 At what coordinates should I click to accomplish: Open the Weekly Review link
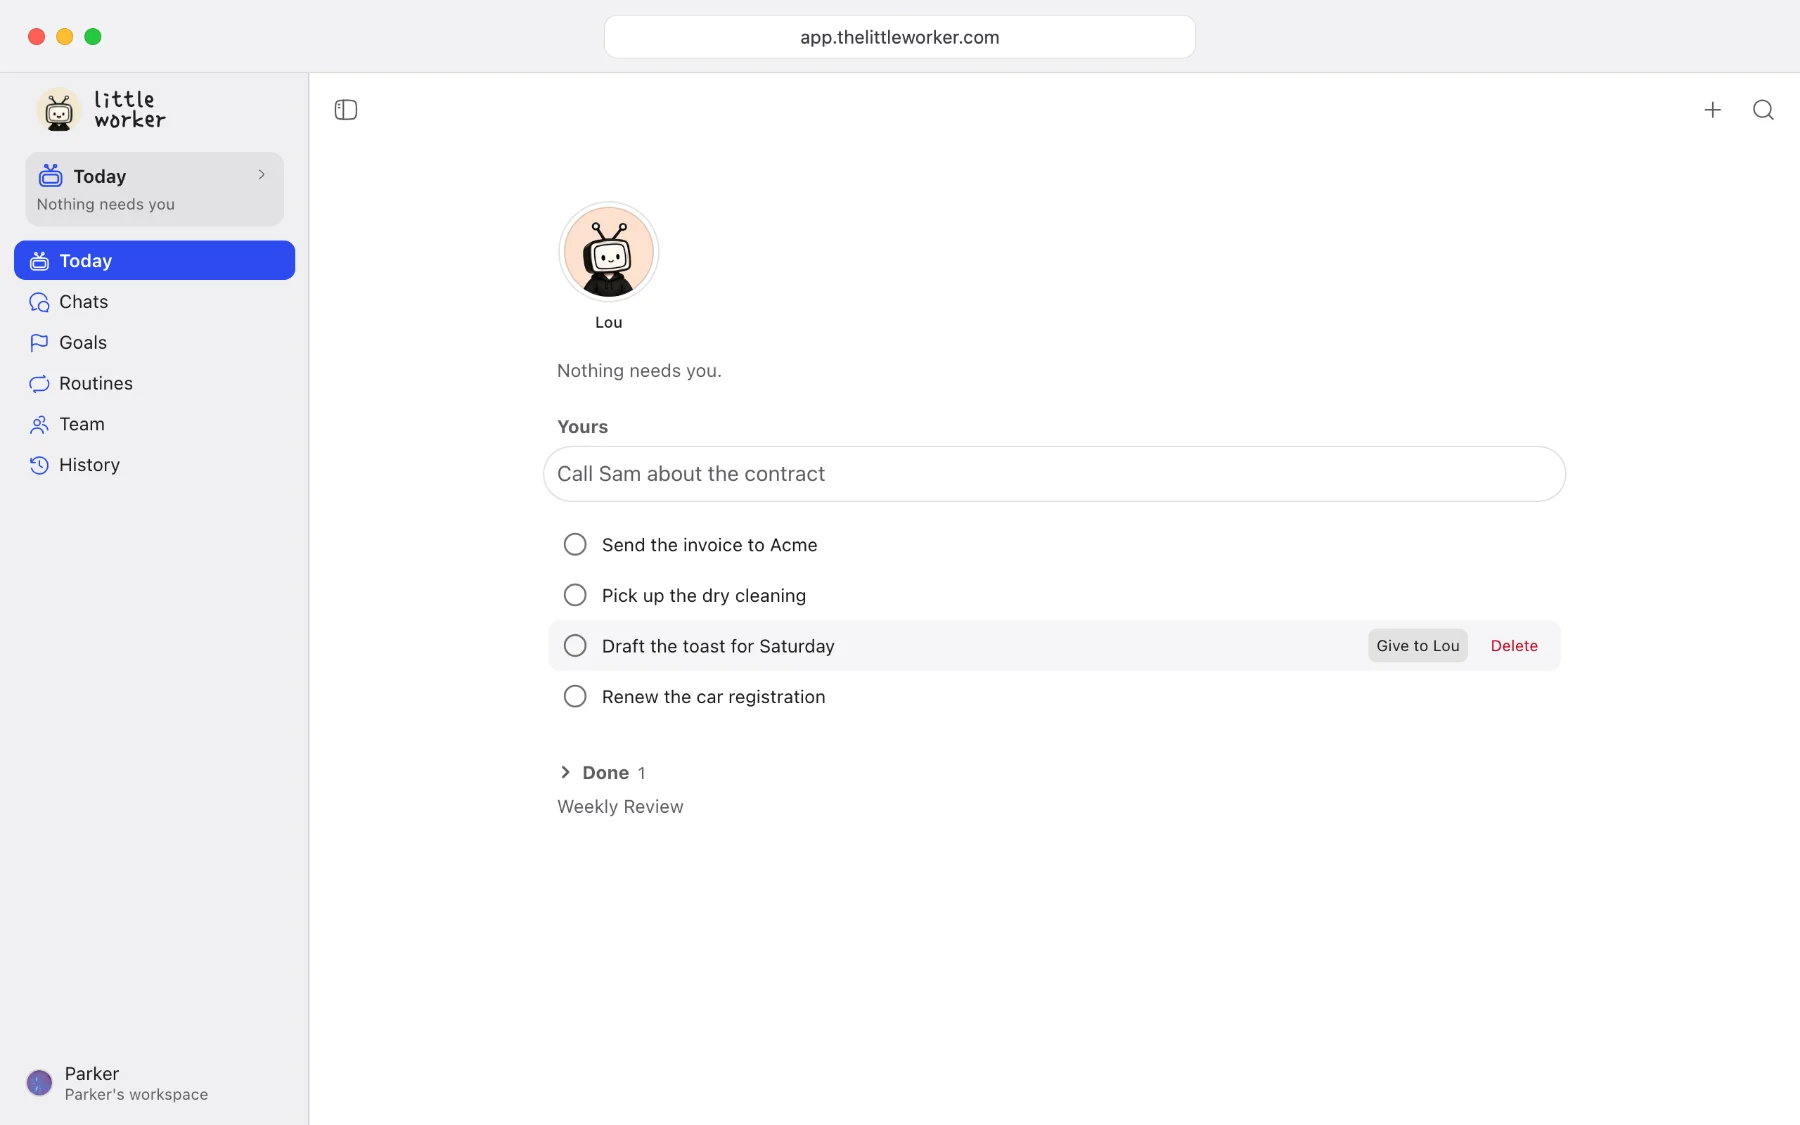620,807
